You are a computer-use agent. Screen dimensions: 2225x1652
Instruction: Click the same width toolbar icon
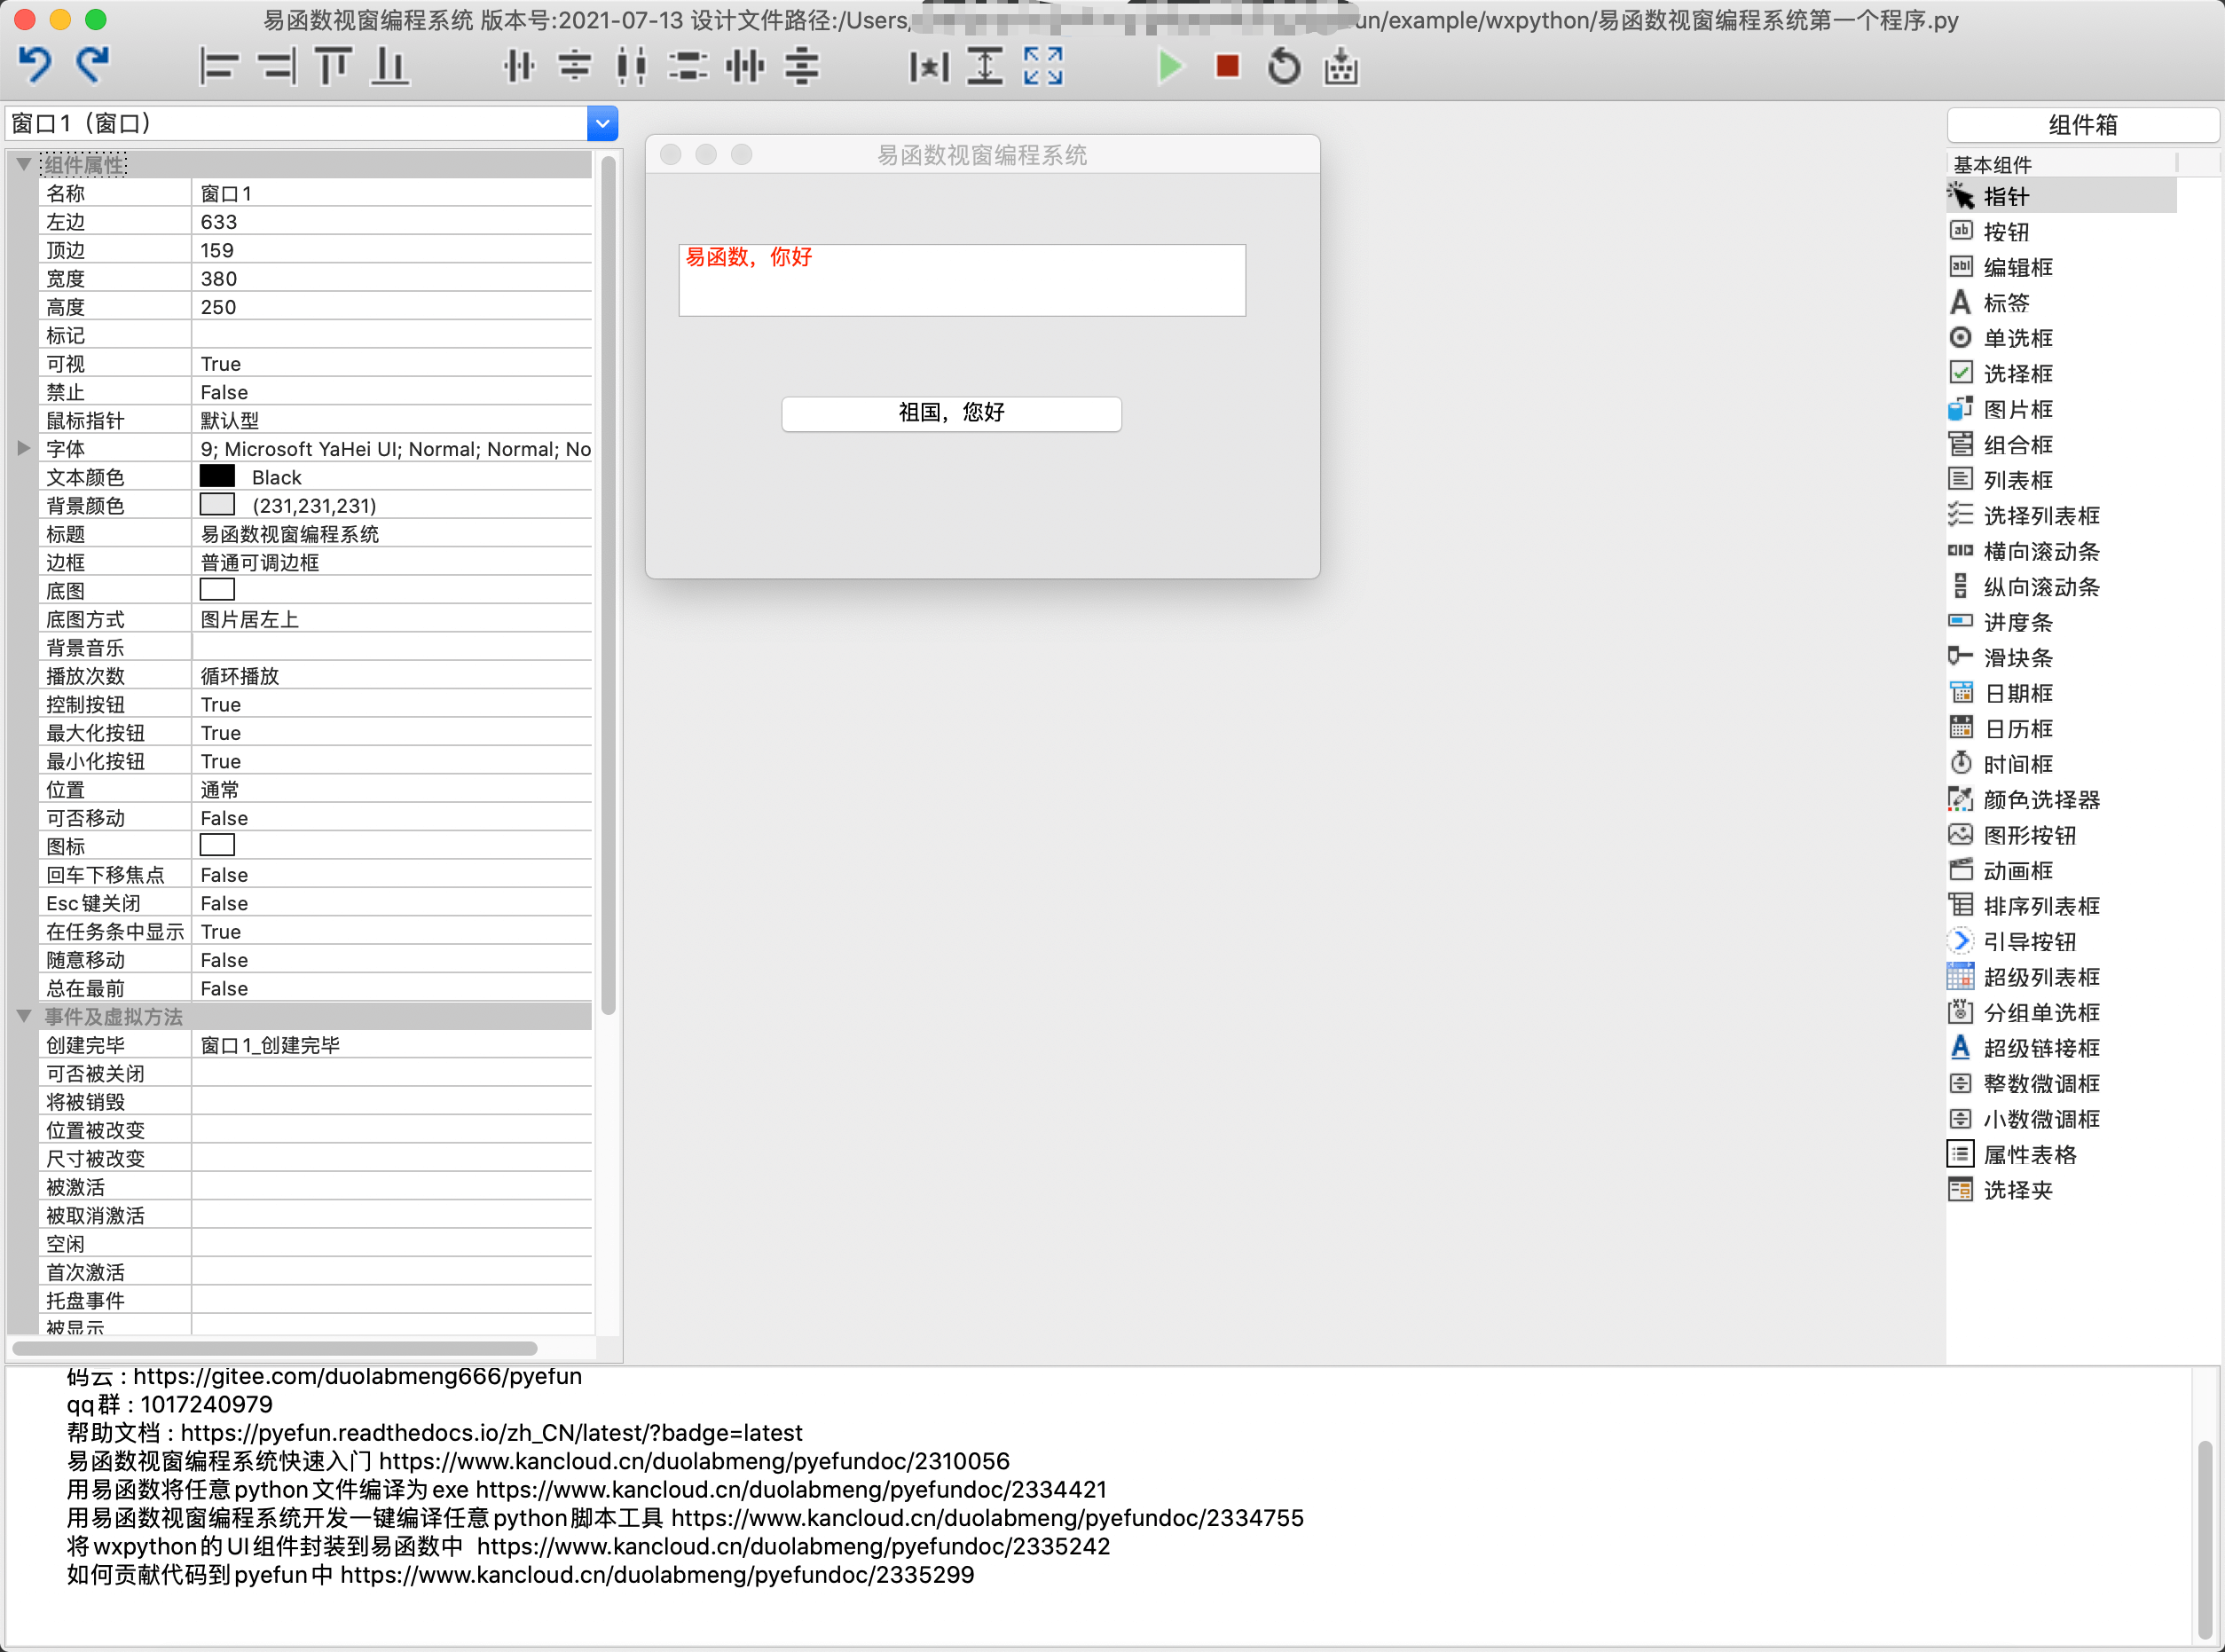(x=929, y=67)
